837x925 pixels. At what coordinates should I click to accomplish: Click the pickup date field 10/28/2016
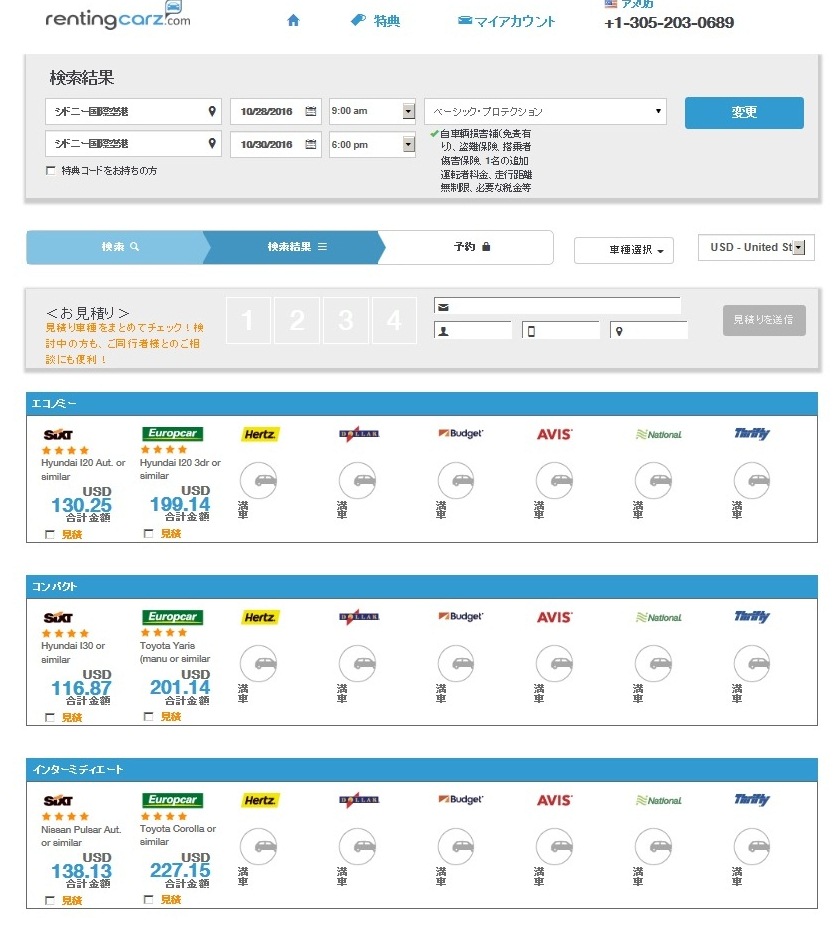(x=275, y=111)
